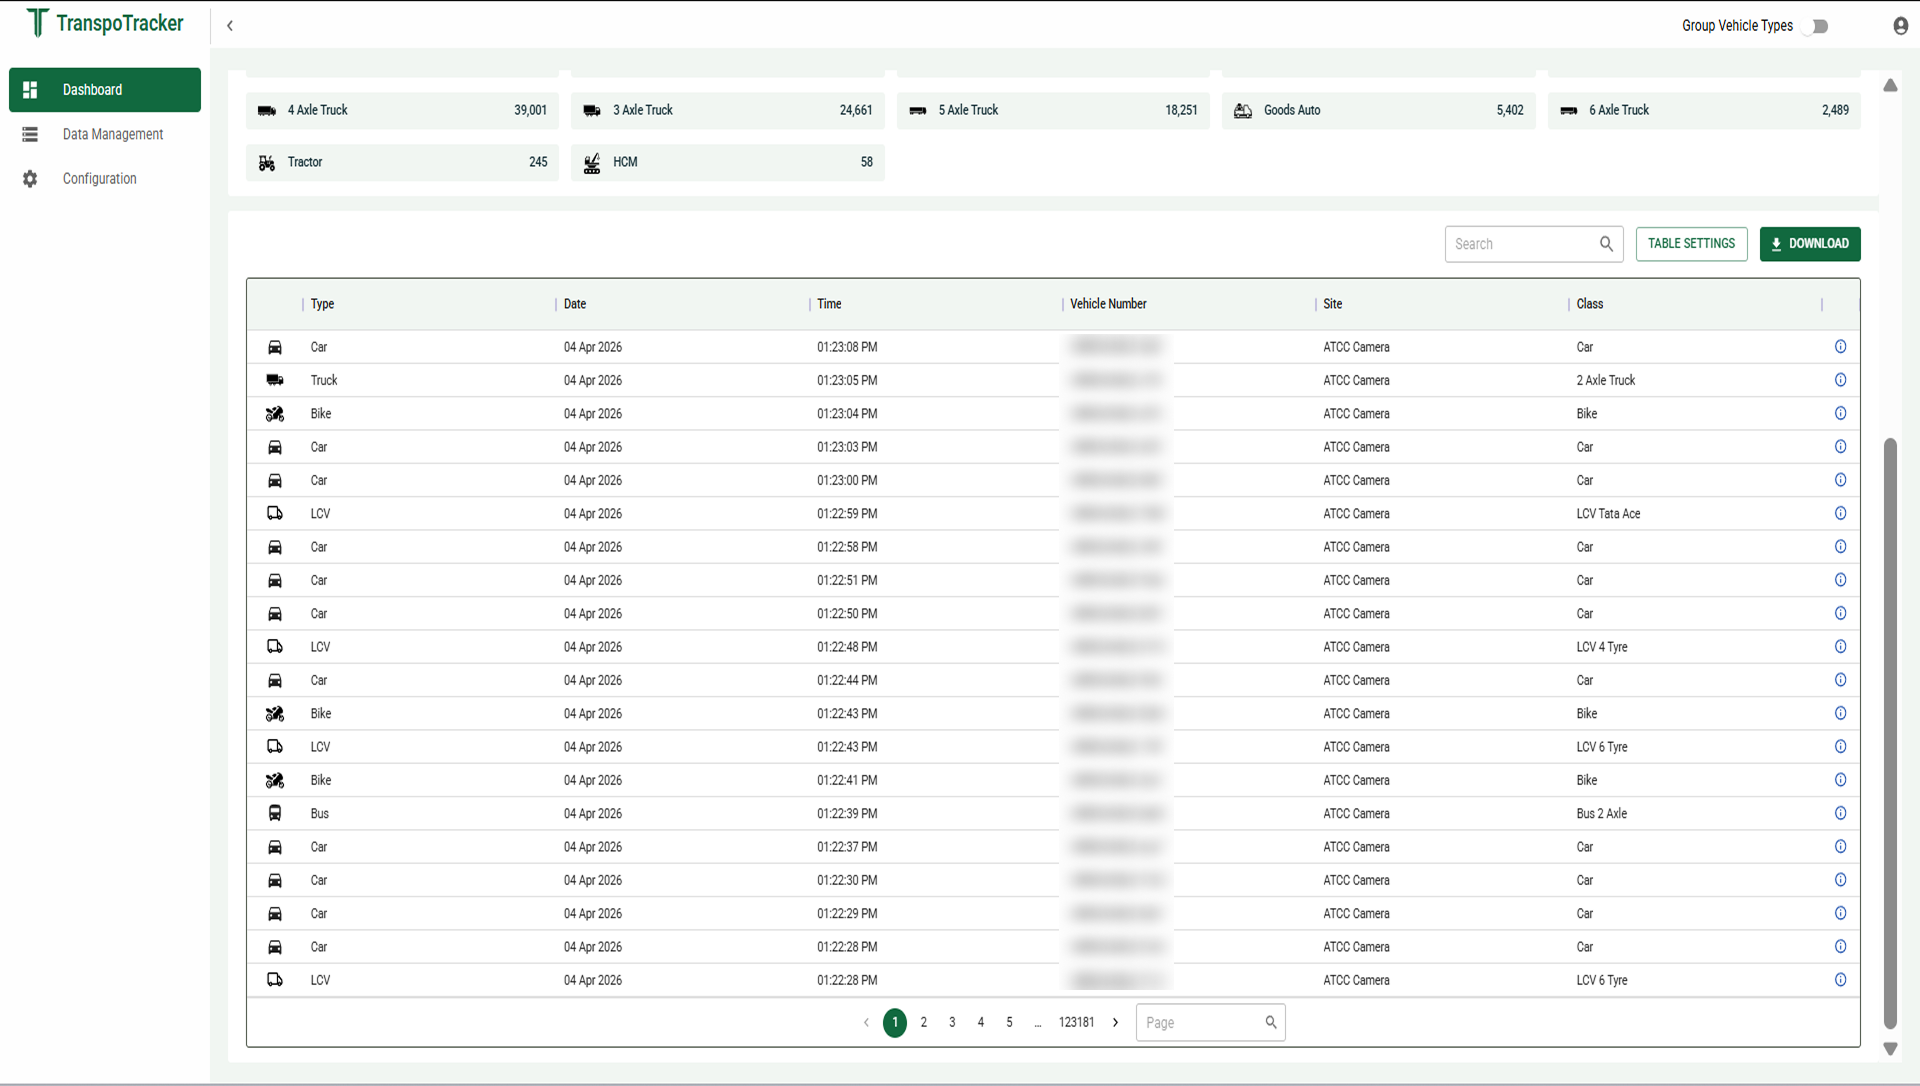Go to page 2
This screenshot has width=1920, height=1086.
coord(924,1022)
